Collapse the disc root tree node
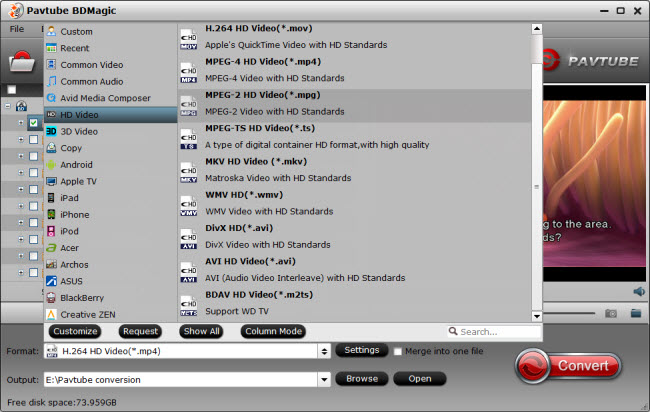The image size is (650, 412). tap(8, 106)
